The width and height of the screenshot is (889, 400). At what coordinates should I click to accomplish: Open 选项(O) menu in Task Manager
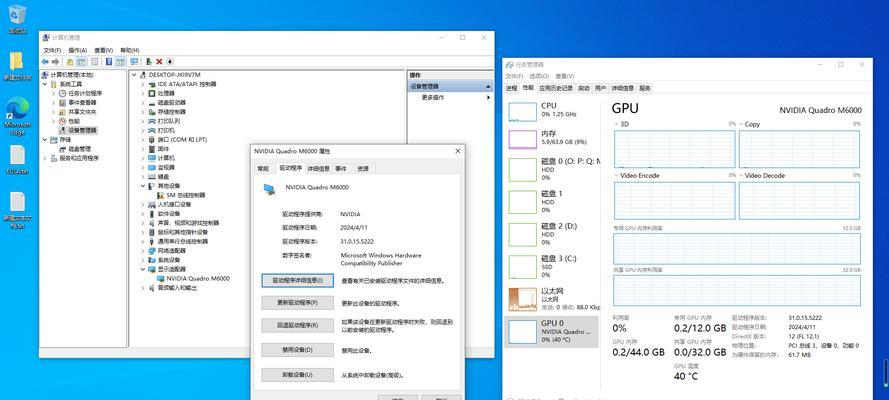pyautogui.click(x=539, y=76)
